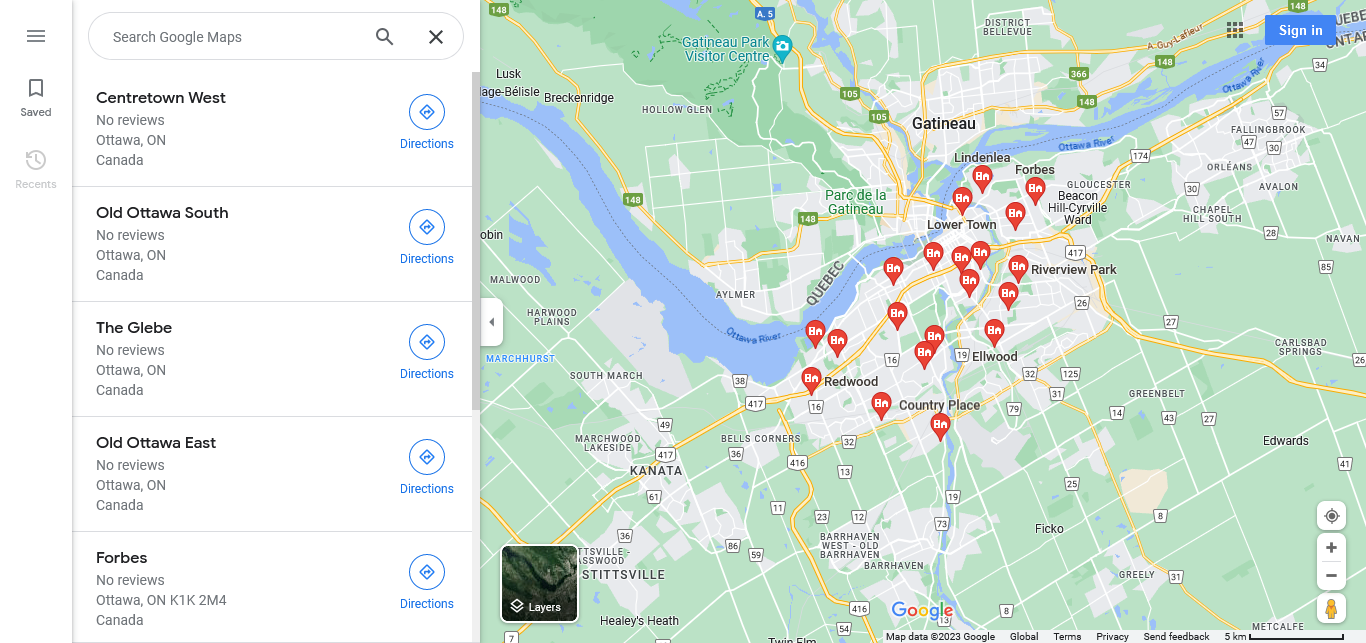Click the results list scrollbar
Screen dimensions: 1366x643
[476, 240]
